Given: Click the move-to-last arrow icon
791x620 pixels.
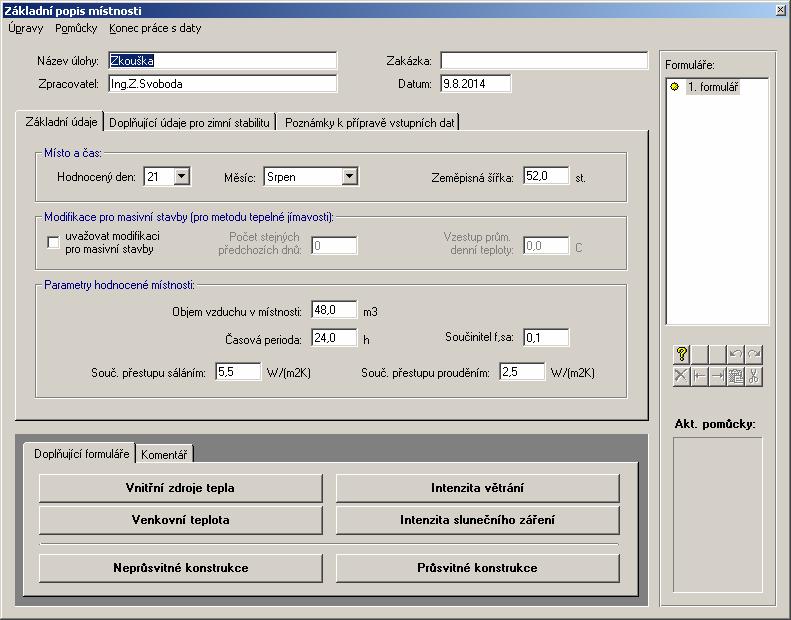Looking at the screenshot, I should pyautogui.click(x=717, y=376).
